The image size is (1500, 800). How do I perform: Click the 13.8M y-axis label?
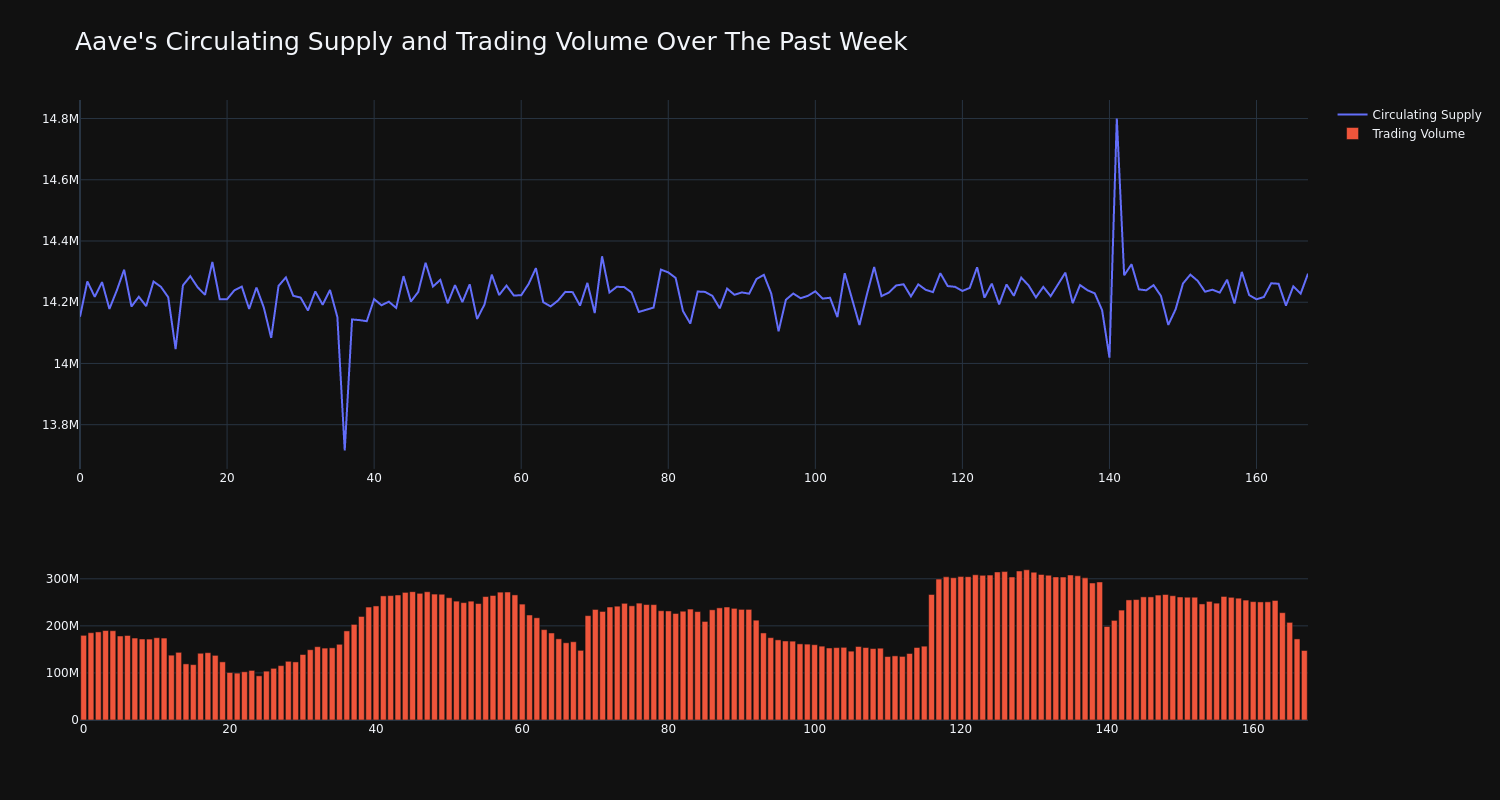pos(60,425)
